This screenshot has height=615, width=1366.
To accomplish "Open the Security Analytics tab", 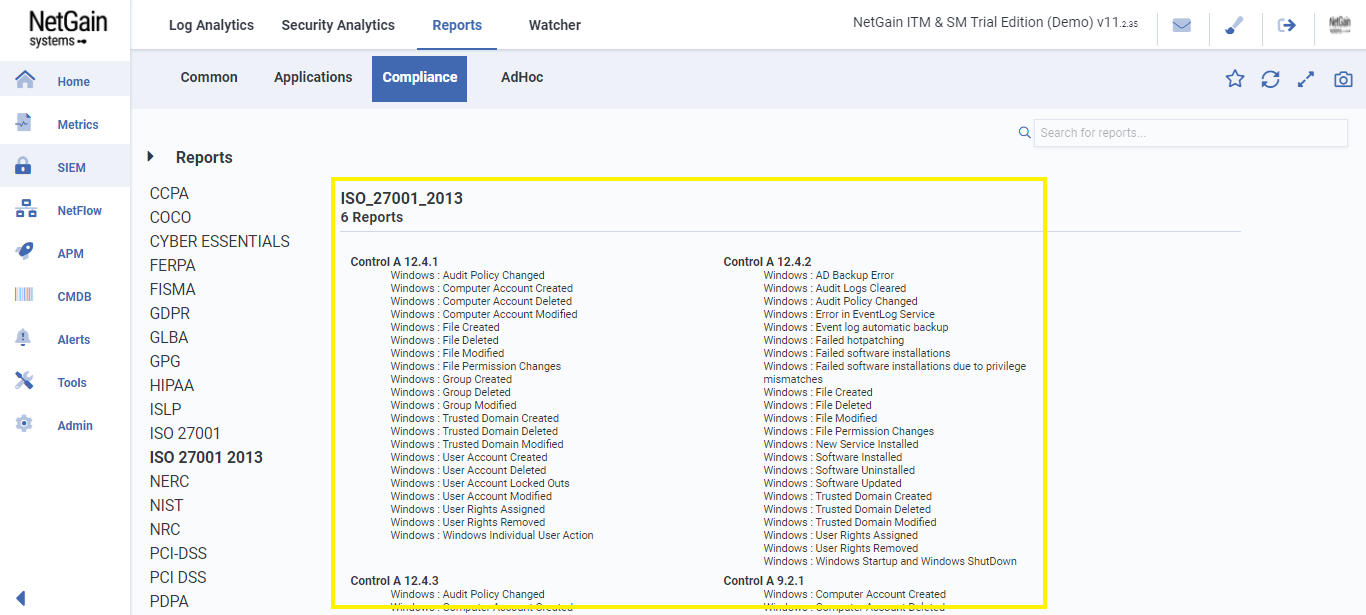I will [x=338, y=25].
